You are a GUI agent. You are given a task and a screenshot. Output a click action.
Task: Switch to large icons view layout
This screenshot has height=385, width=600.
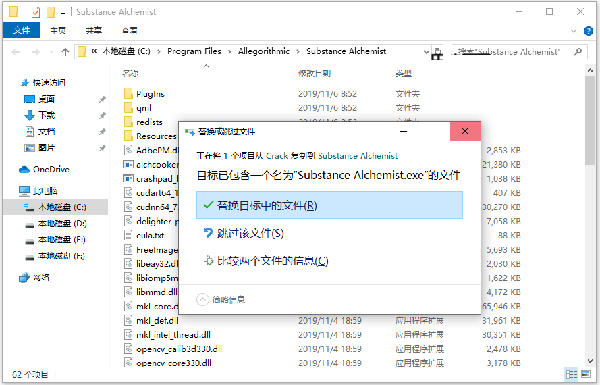pyautogui.click(x=586, y=374)
